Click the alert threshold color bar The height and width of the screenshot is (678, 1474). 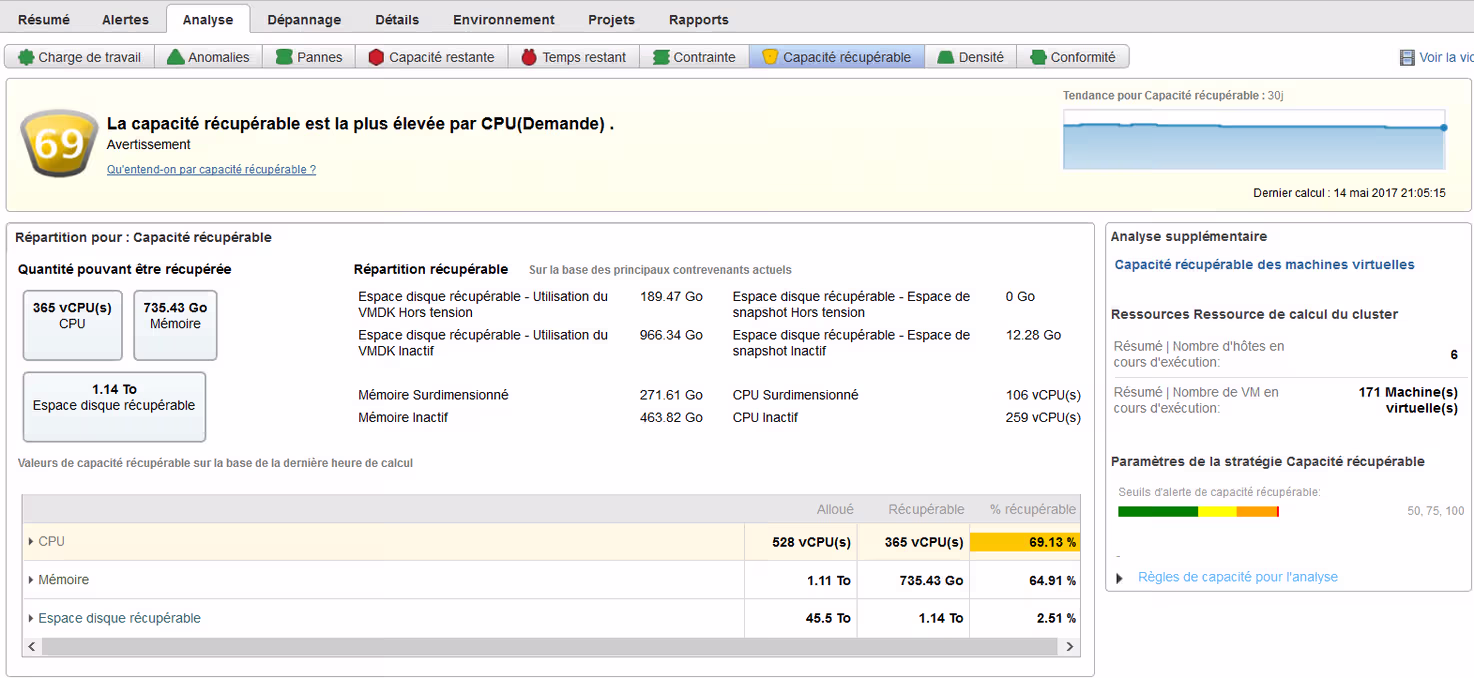click(x=1198, y=511)
